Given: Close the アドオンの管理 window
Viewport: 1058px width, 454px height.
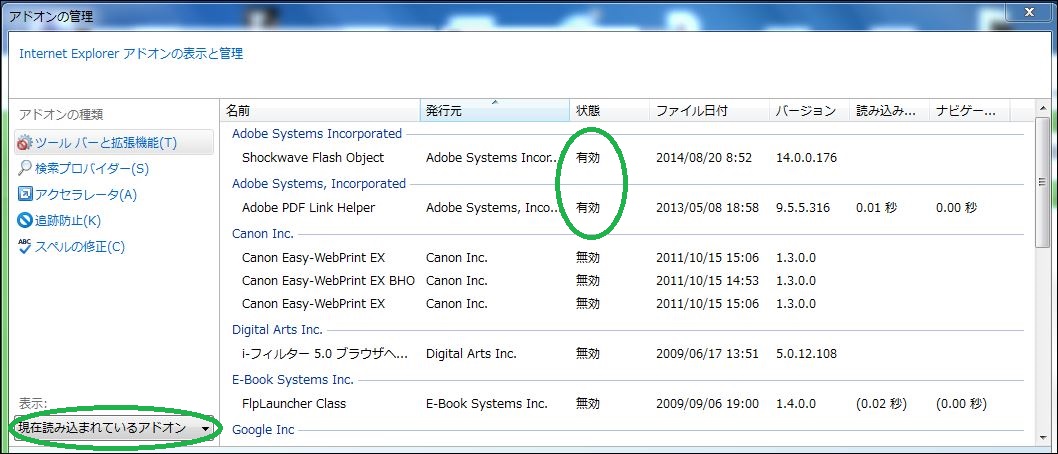Looking at the screenshot, I should pyautogui.click(x=1029, y=13).
